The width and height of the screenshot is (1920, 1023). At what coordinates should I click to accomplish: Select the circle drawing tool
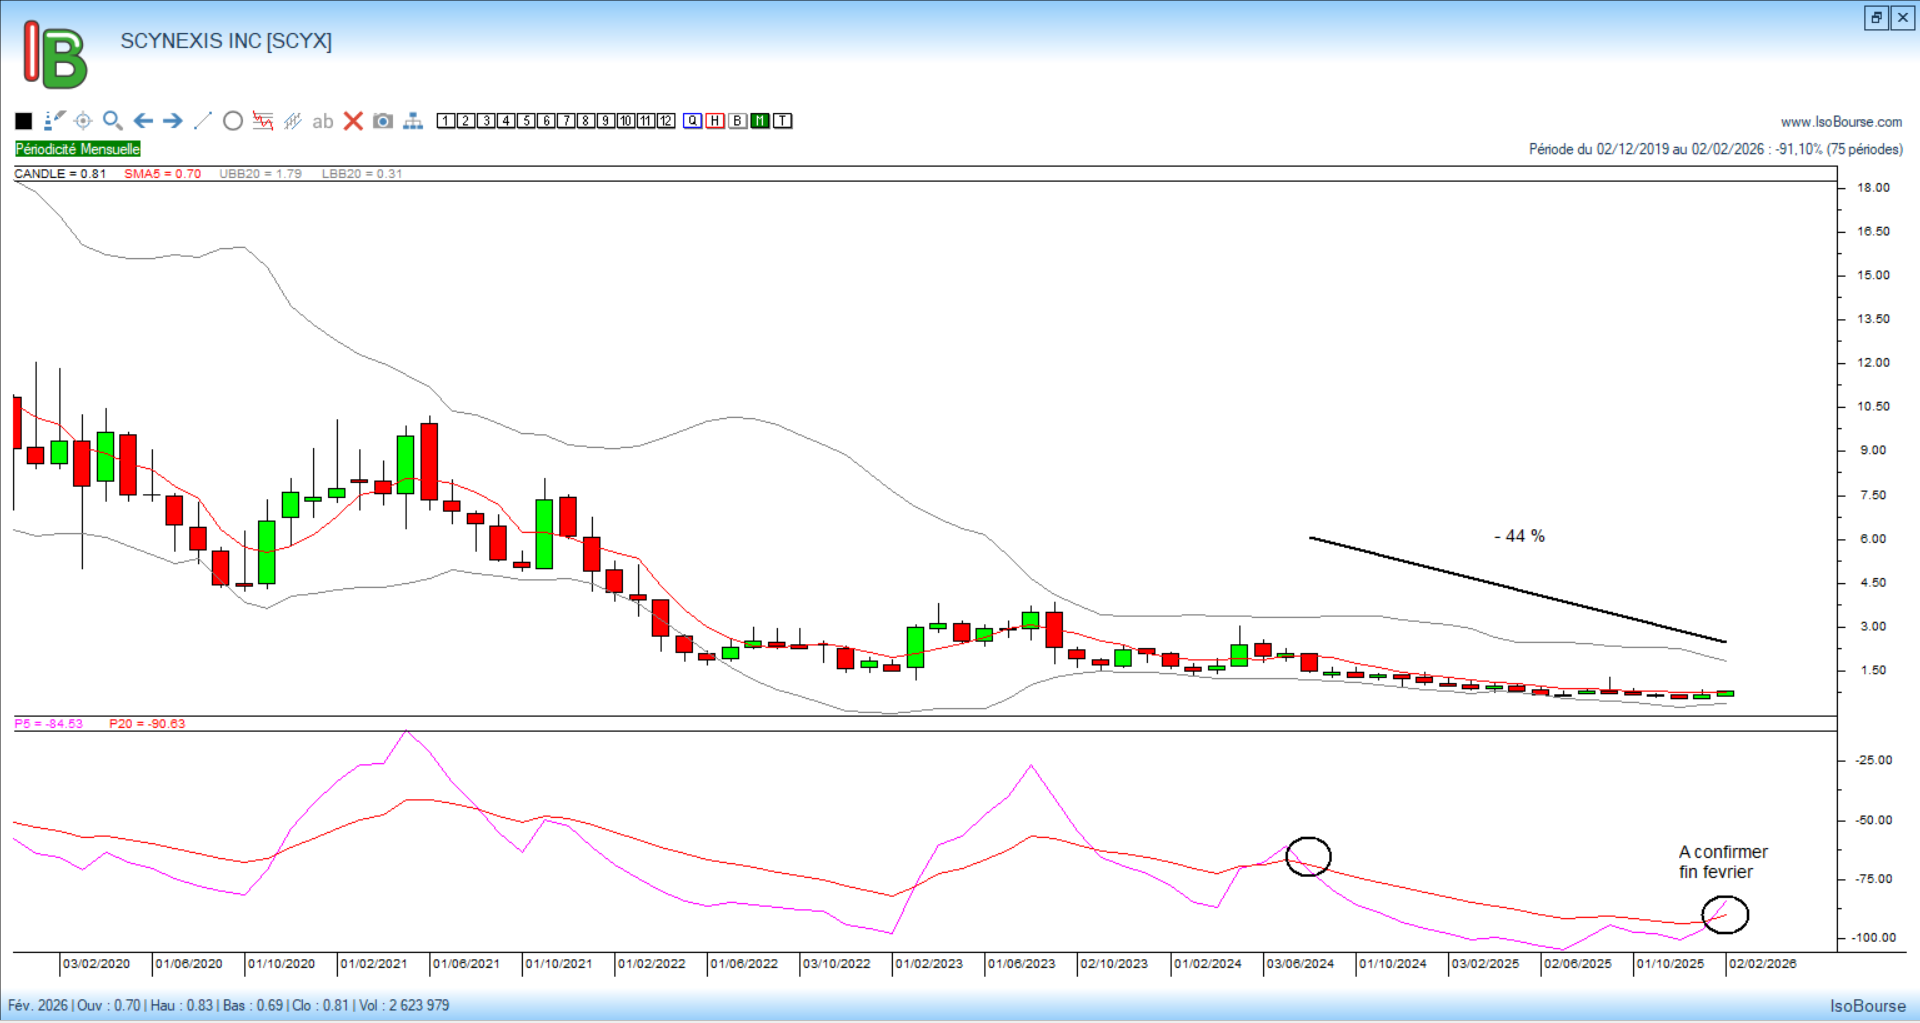(x=233, y=121)
